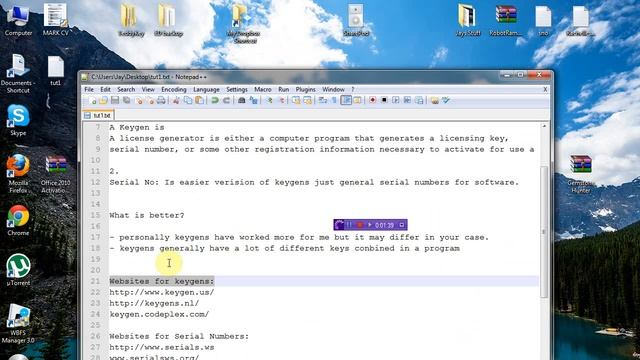Click the Print toolbar icon
Viewport: 640px width, 360px height.
tap(161, 100)
